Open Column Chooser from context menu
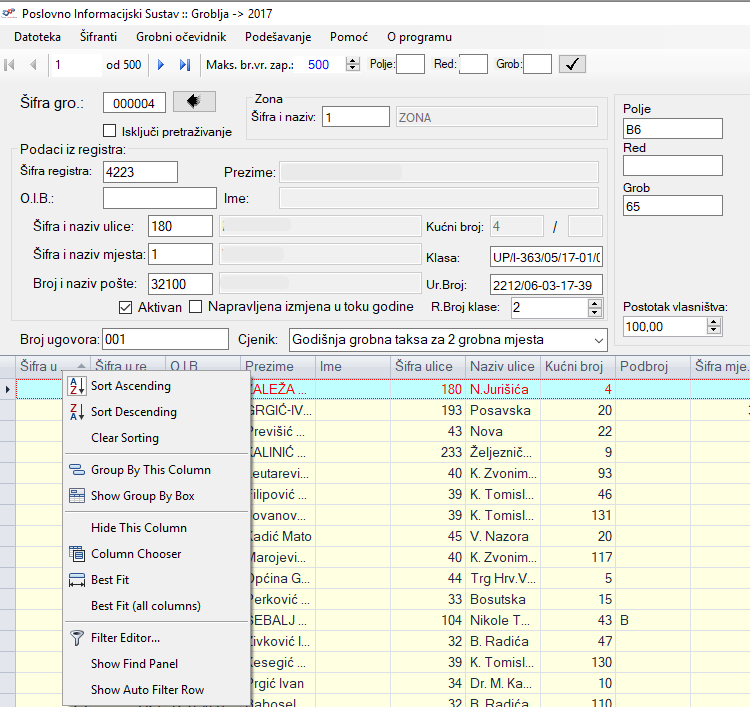 coord(136,554)
